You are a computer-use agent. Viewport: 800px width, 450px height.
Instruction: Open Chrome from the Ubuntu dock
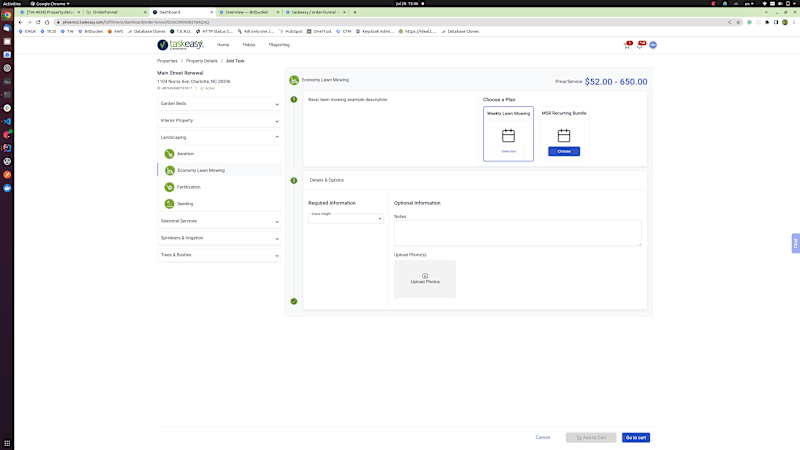pyautogui.click(x=7, y=15)
